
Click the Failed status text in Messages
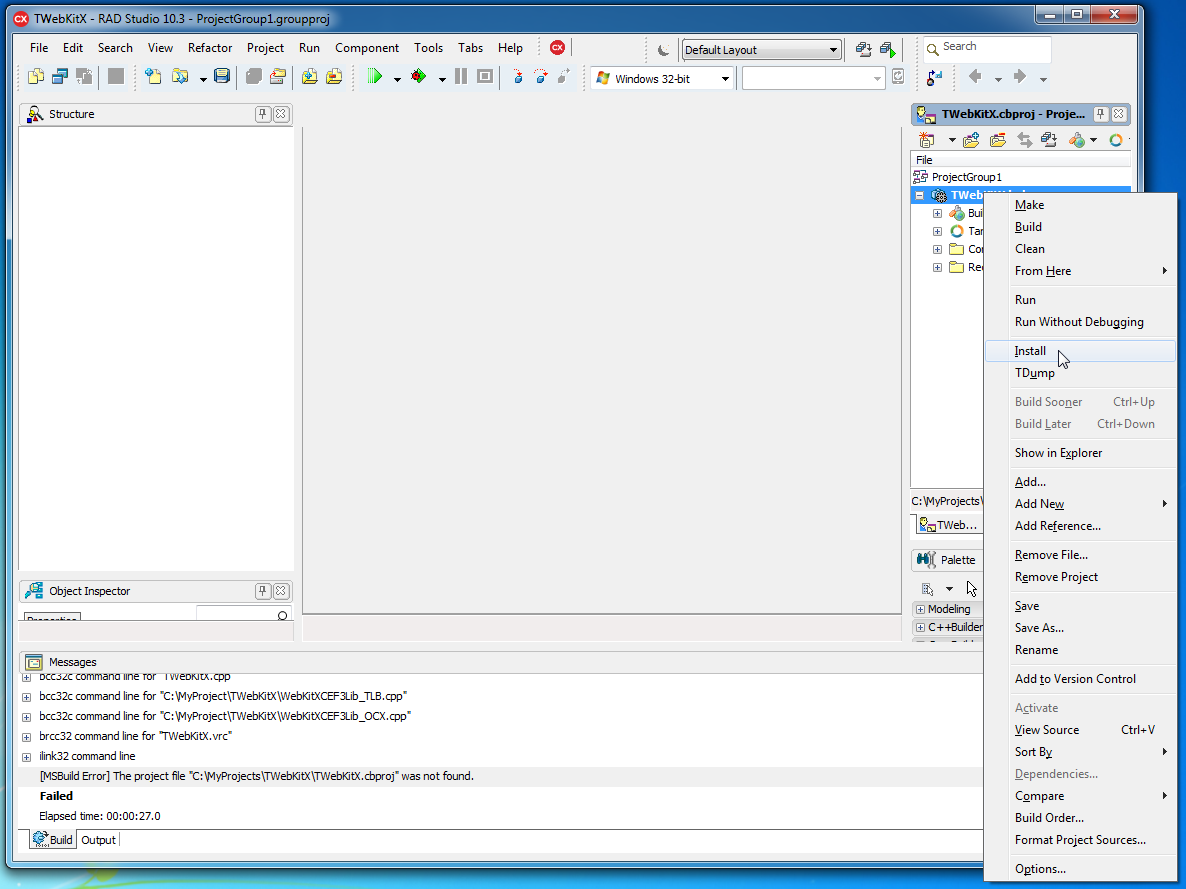pos(57,796)
